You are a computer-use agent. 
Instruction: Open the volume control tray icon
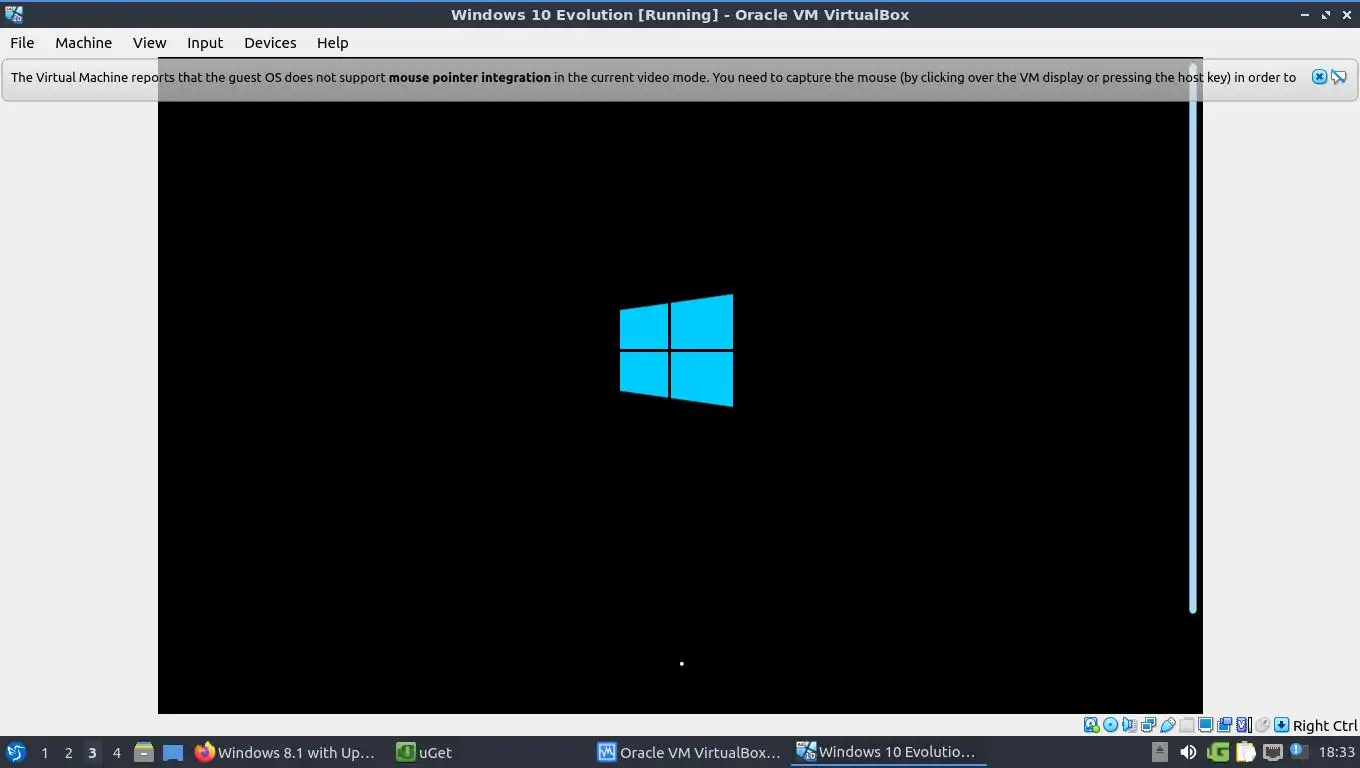point(1188,752)
